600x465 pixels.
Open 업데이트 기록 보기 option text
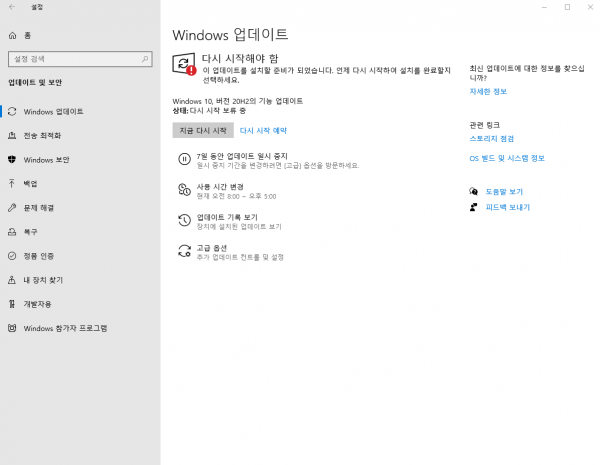point(227,217)
